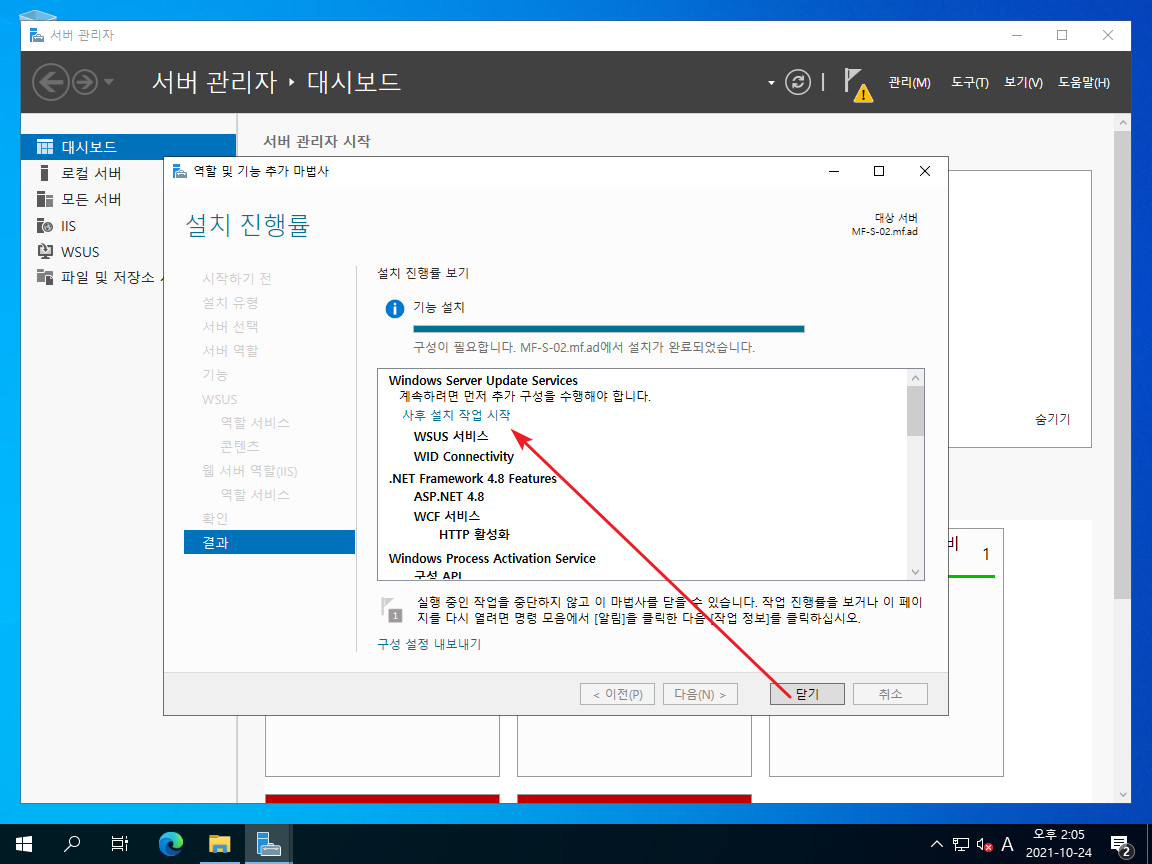
Task: Open File Explorer from the taskbar
Action: 219,844
